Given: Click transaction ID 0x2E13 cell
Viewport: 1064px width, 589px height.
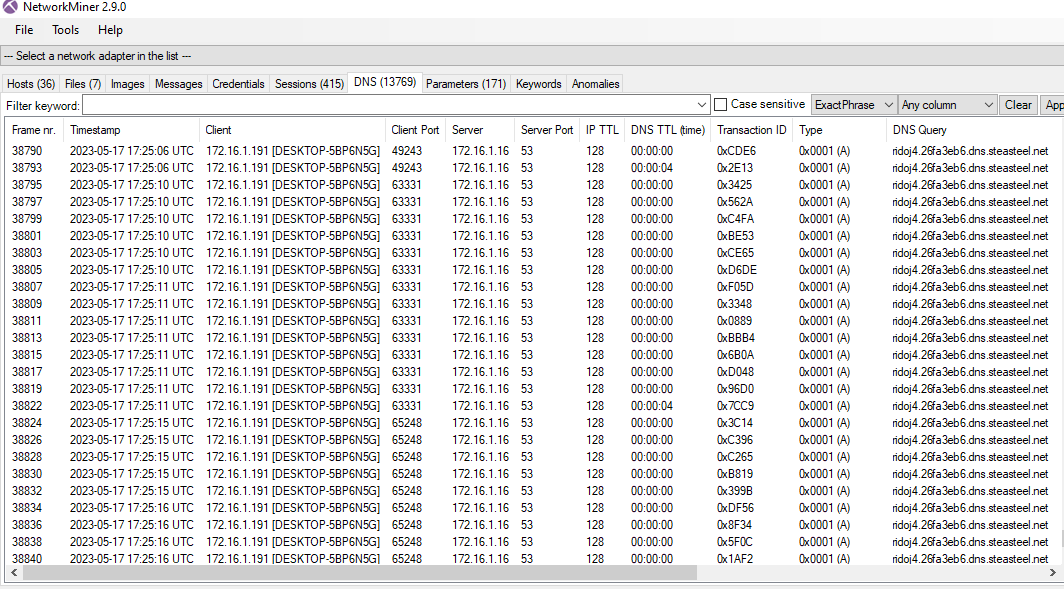Looking at the screenshot, I should (x=735, y=168).
